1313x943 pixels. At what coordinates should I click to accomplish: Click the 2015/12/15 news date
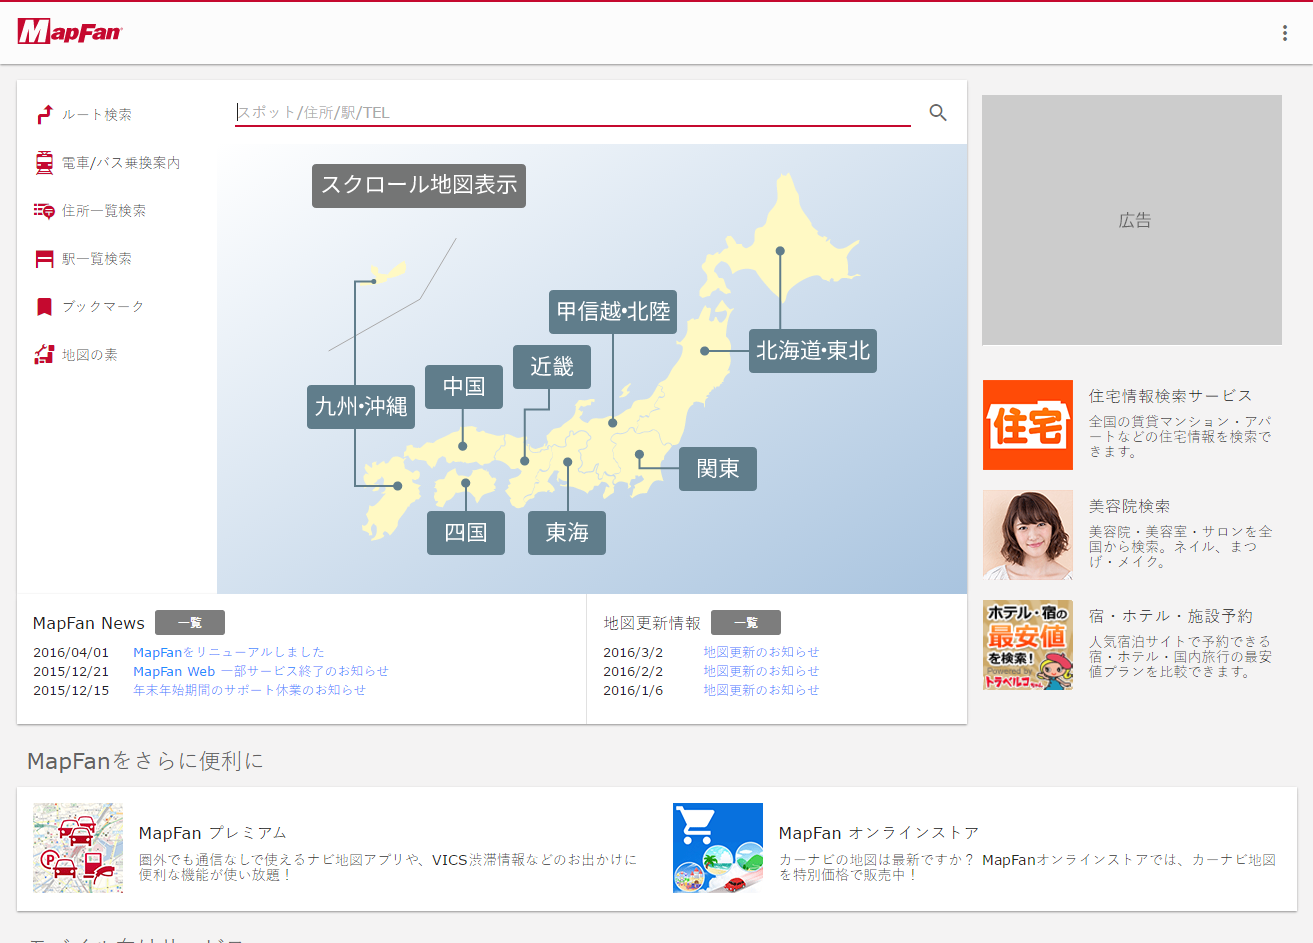click(71, 690)
